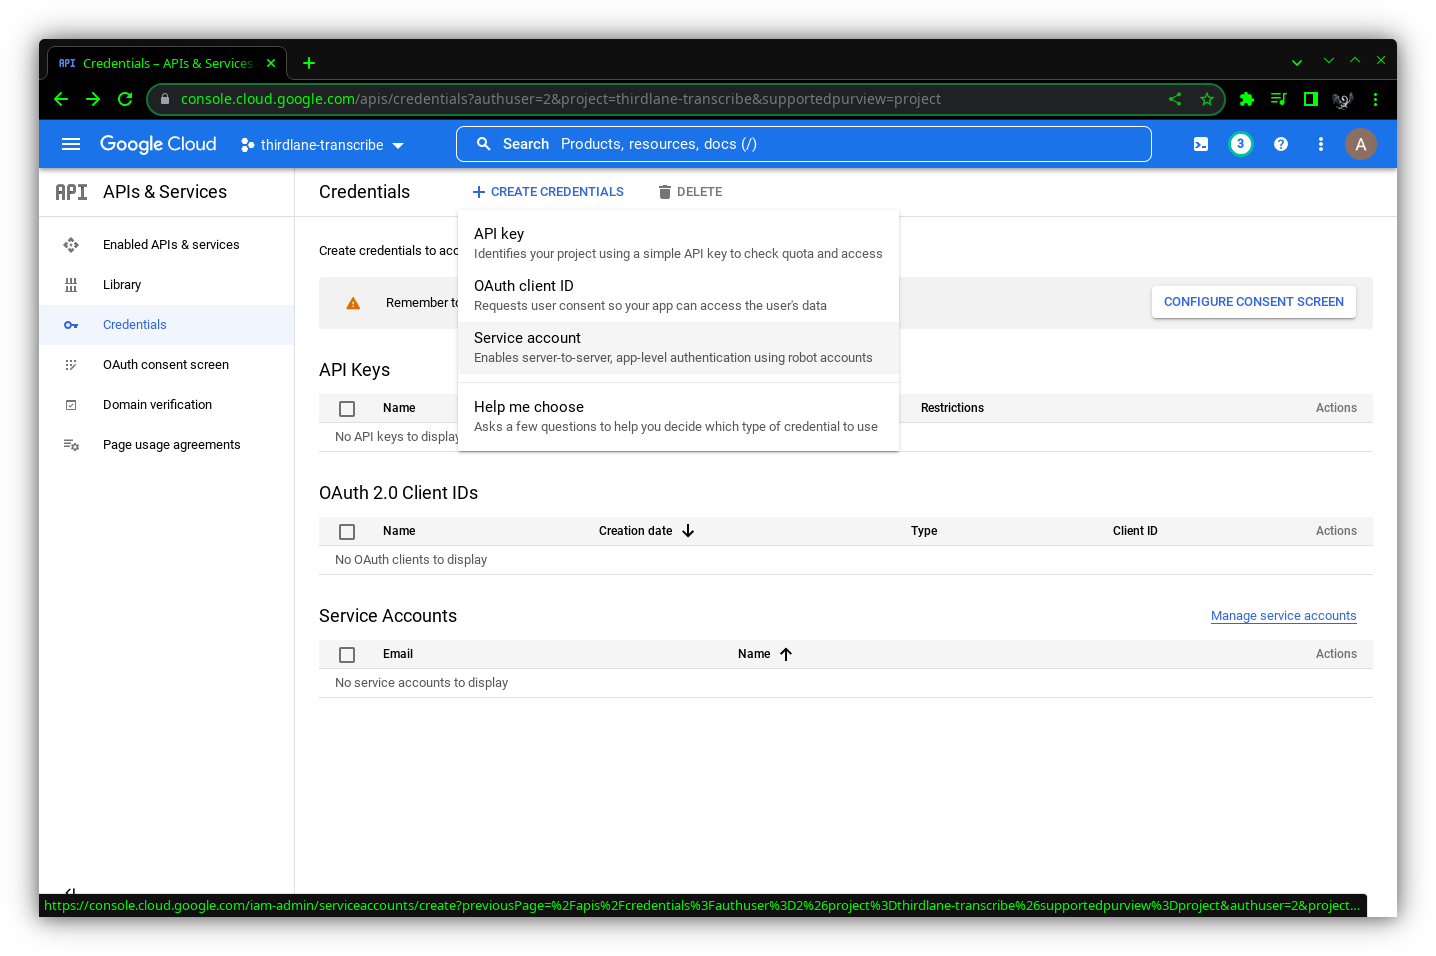1436x956 pixels.
Task: Click the Enabled APIs & services icon
Action: (71, 245)
